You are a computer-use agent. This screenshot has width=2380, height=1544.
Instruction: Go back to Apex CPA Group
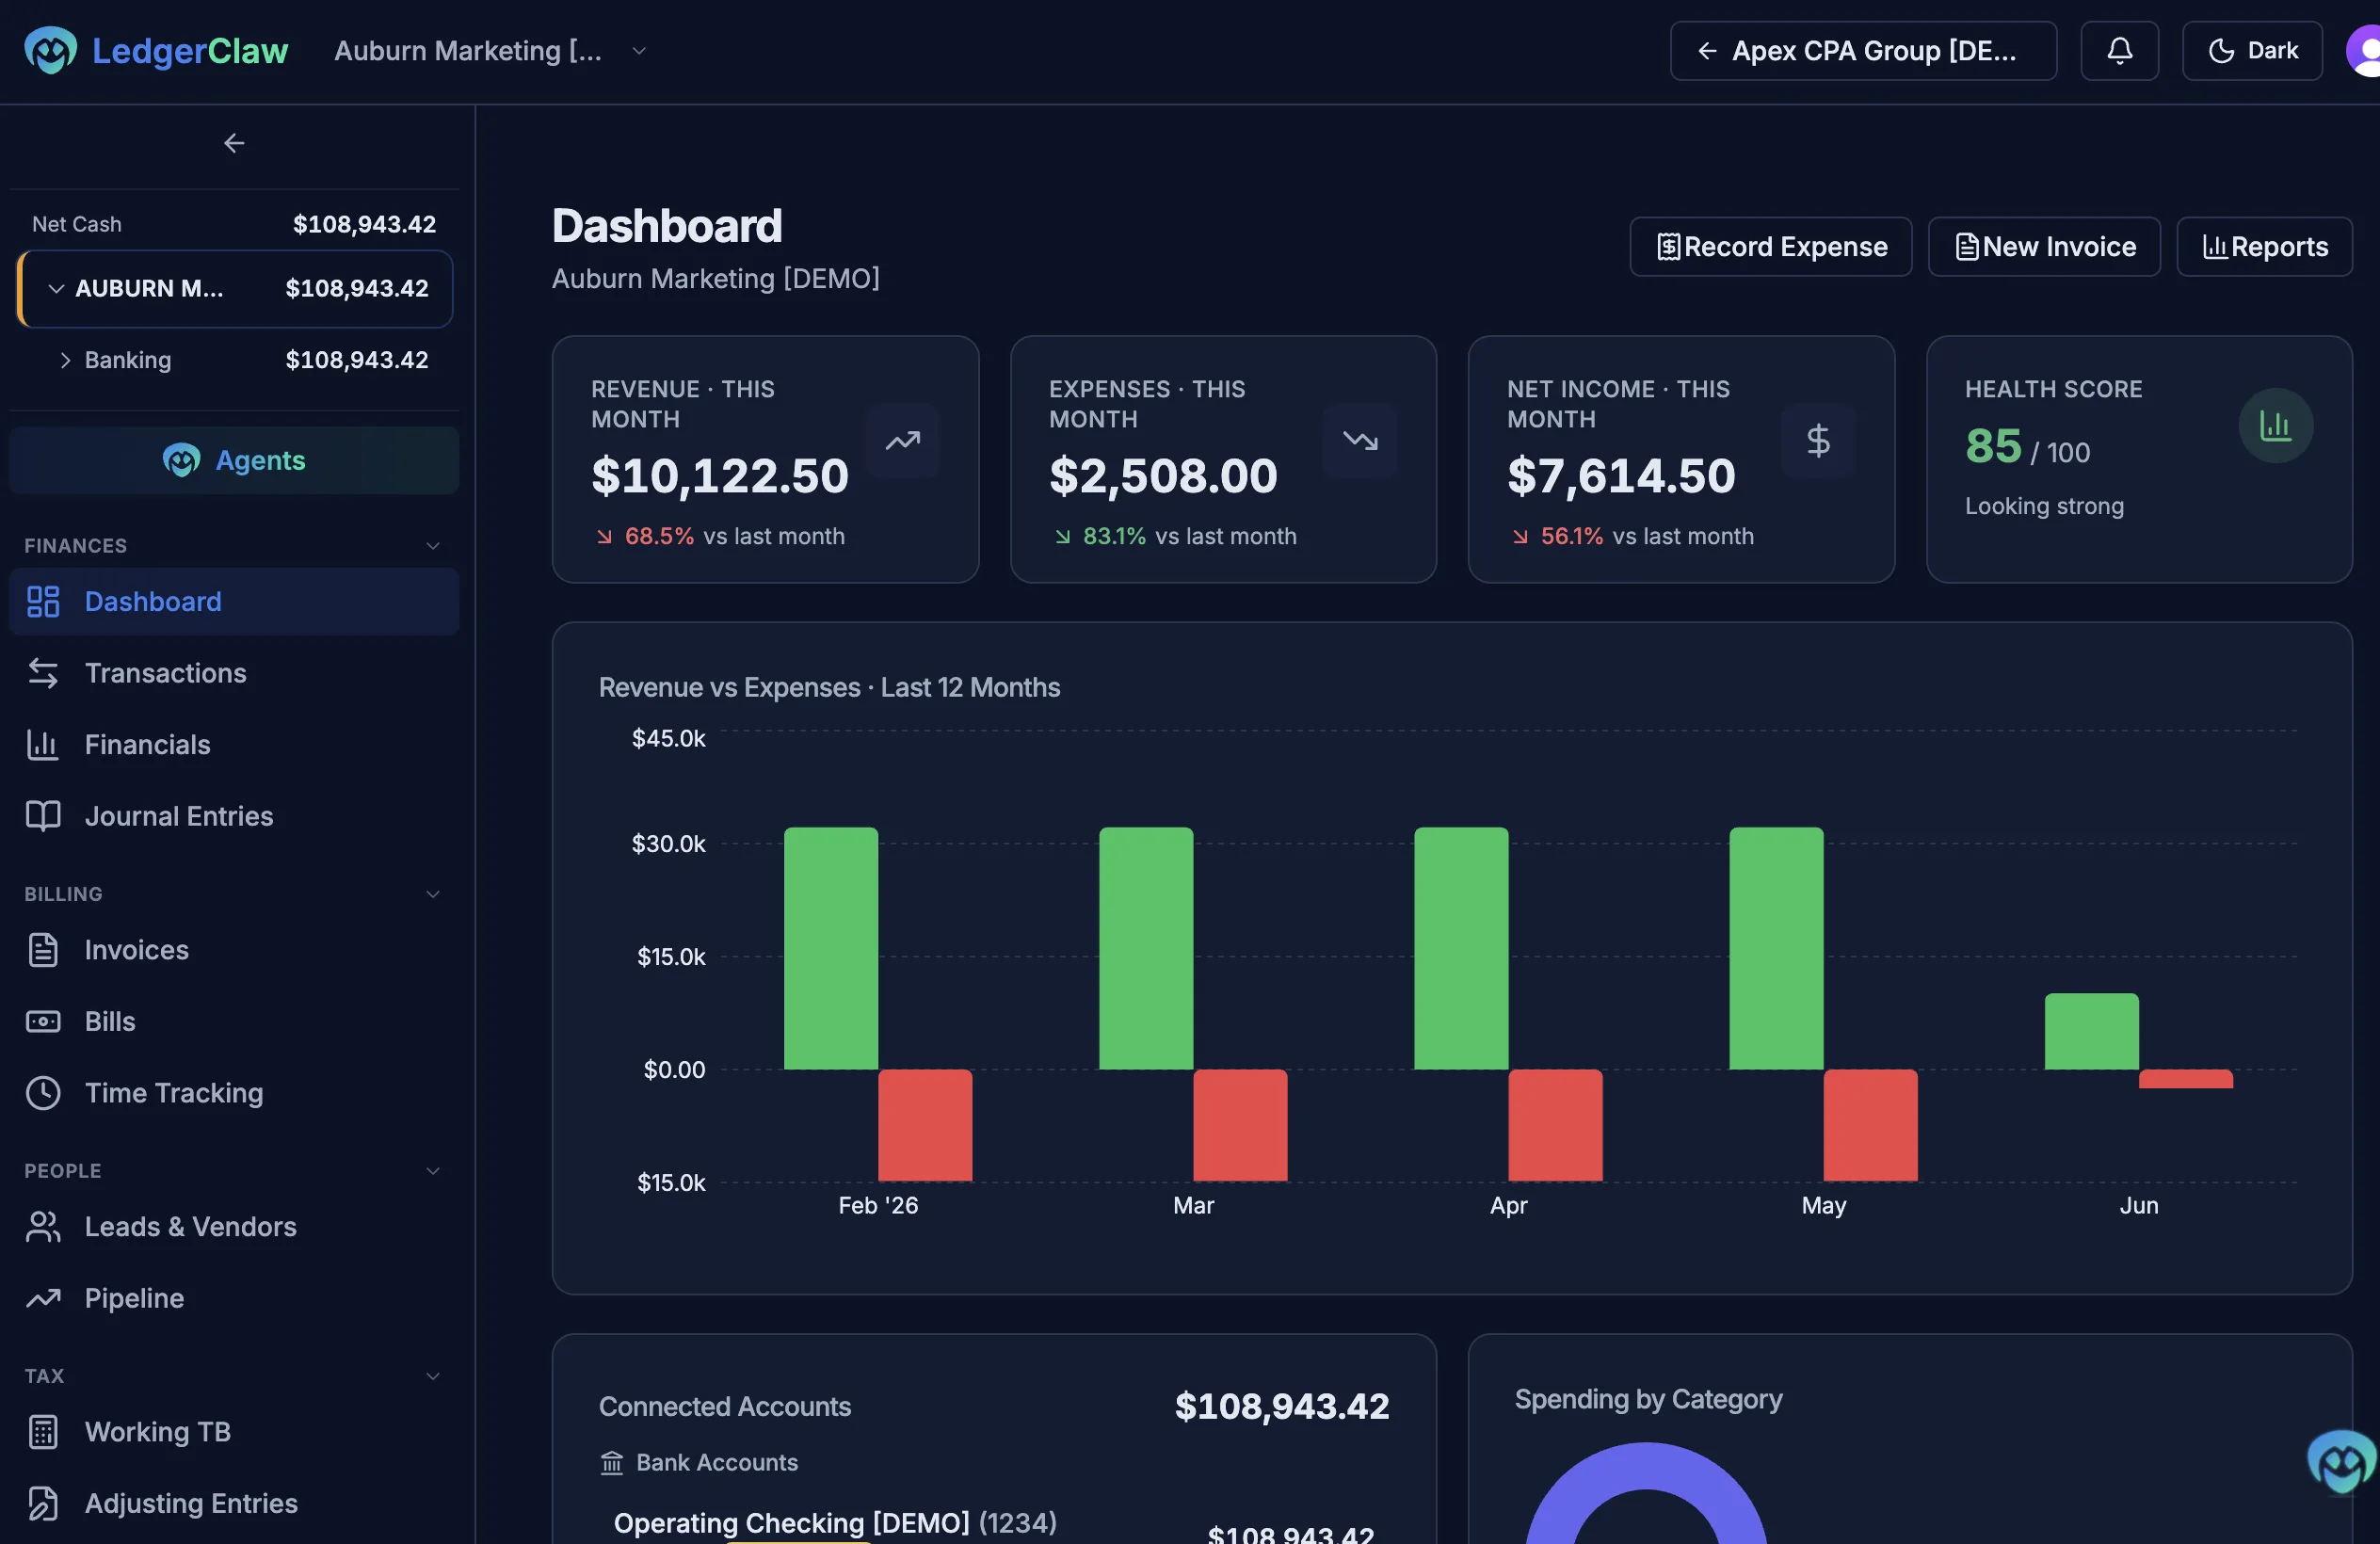(1862, 51)
